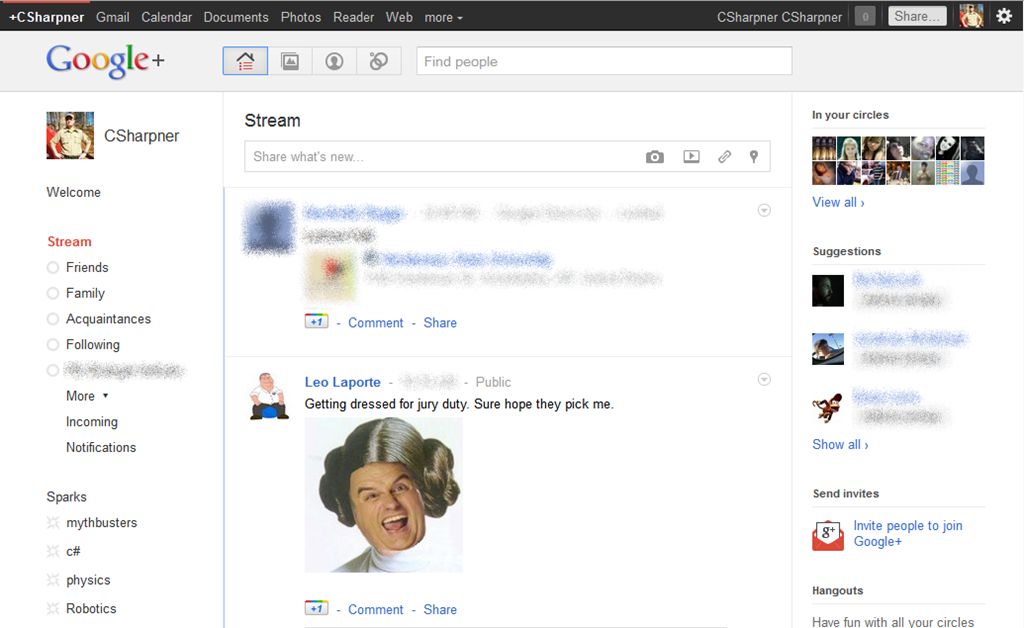Click the Google+ logo

click(x=105, y=61)
